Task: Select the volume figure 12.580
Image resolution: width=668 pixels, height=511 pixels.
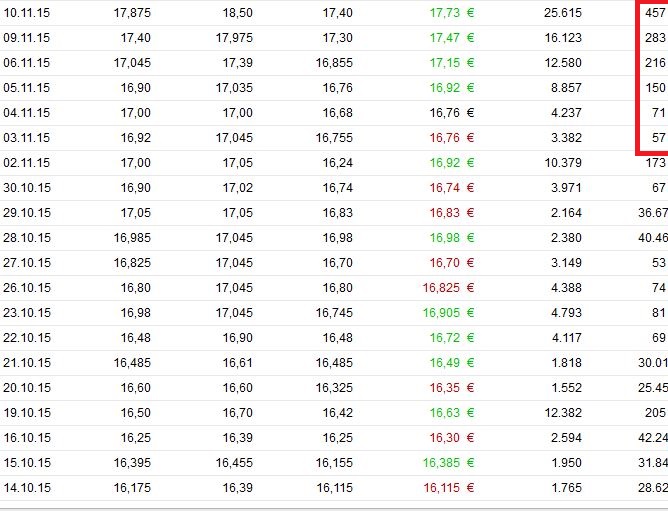Action: pos(563,62)
